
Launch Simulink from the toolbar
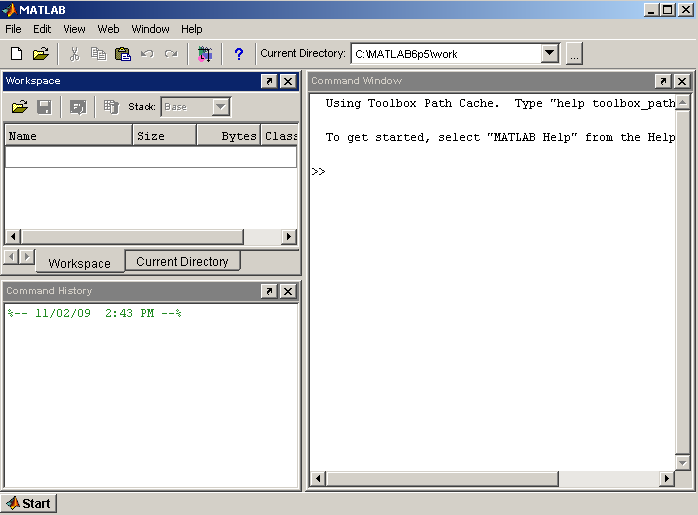coord(205,54)
